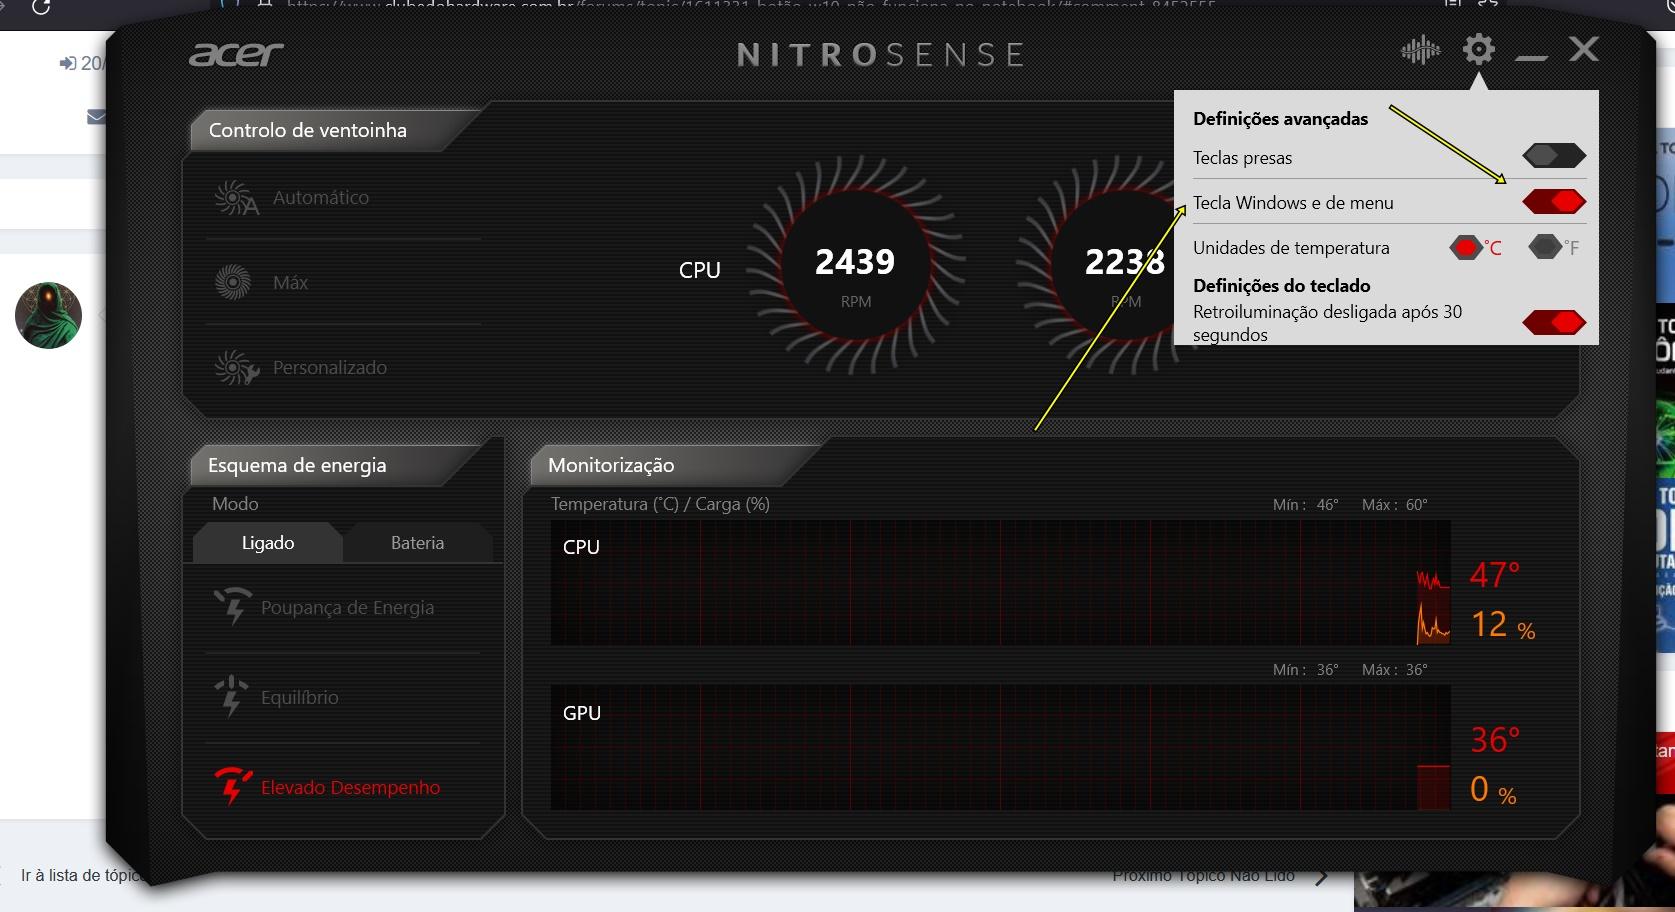Screen dimensions: 1675x912
Task: Click the browser reload icon
Action: [41, 7]
